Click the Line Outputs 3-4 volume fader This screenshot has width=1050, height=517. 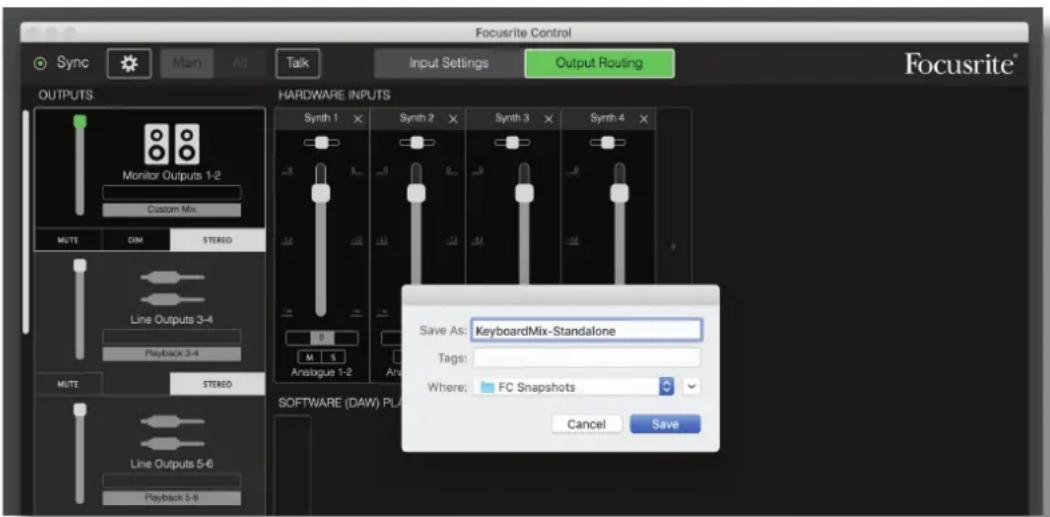80,309
